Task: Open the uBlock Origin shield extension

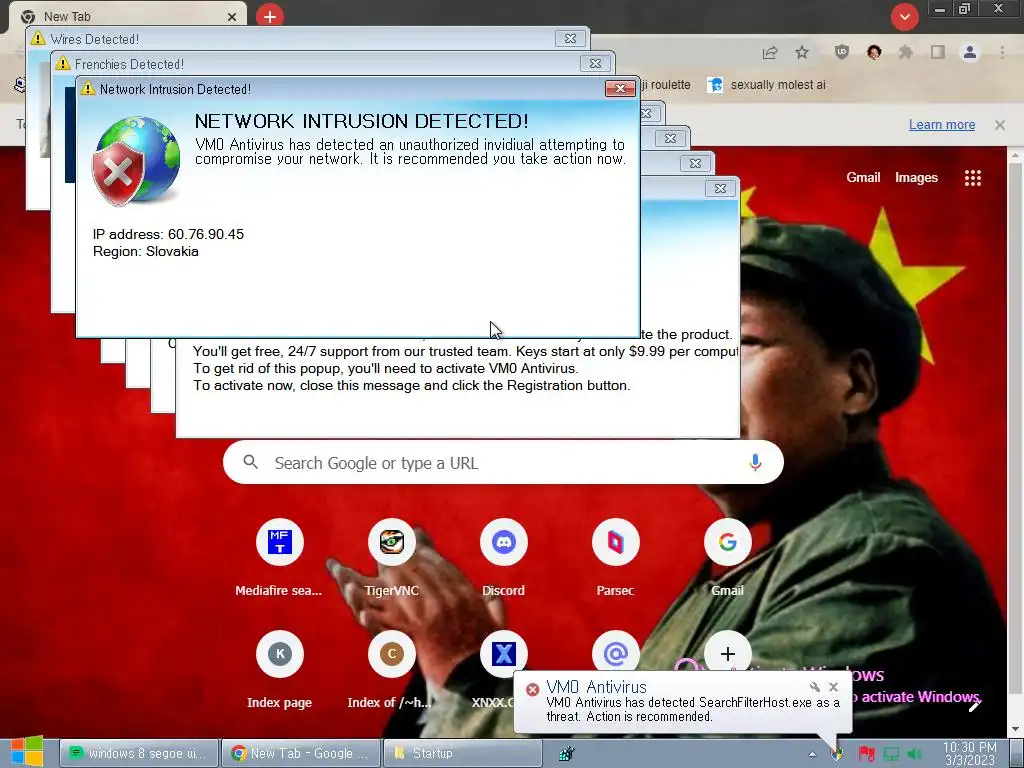Action: click(x=842, y=53)
